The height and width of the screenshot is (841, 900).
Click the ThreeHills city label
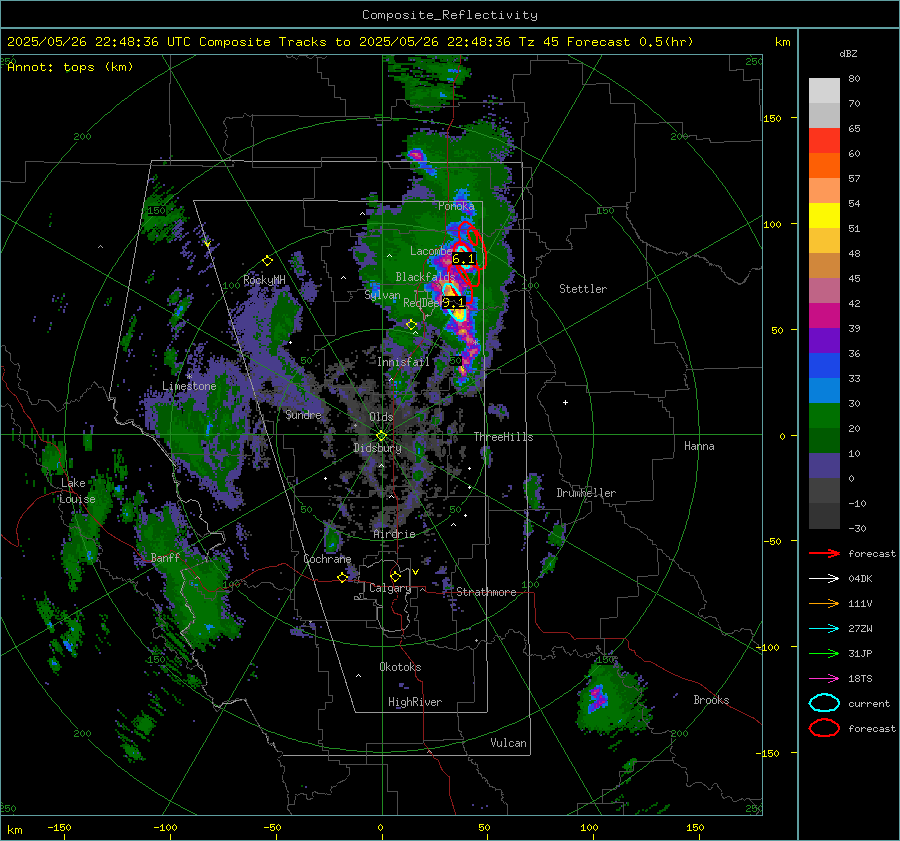coord(503,437)
